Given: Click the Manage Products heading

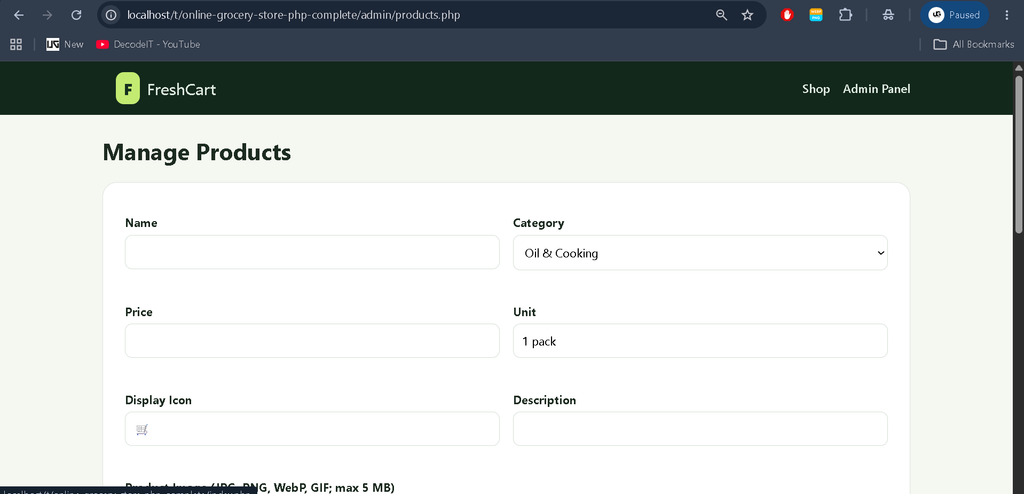Looking at the screenshot, I should coord(197,152).
